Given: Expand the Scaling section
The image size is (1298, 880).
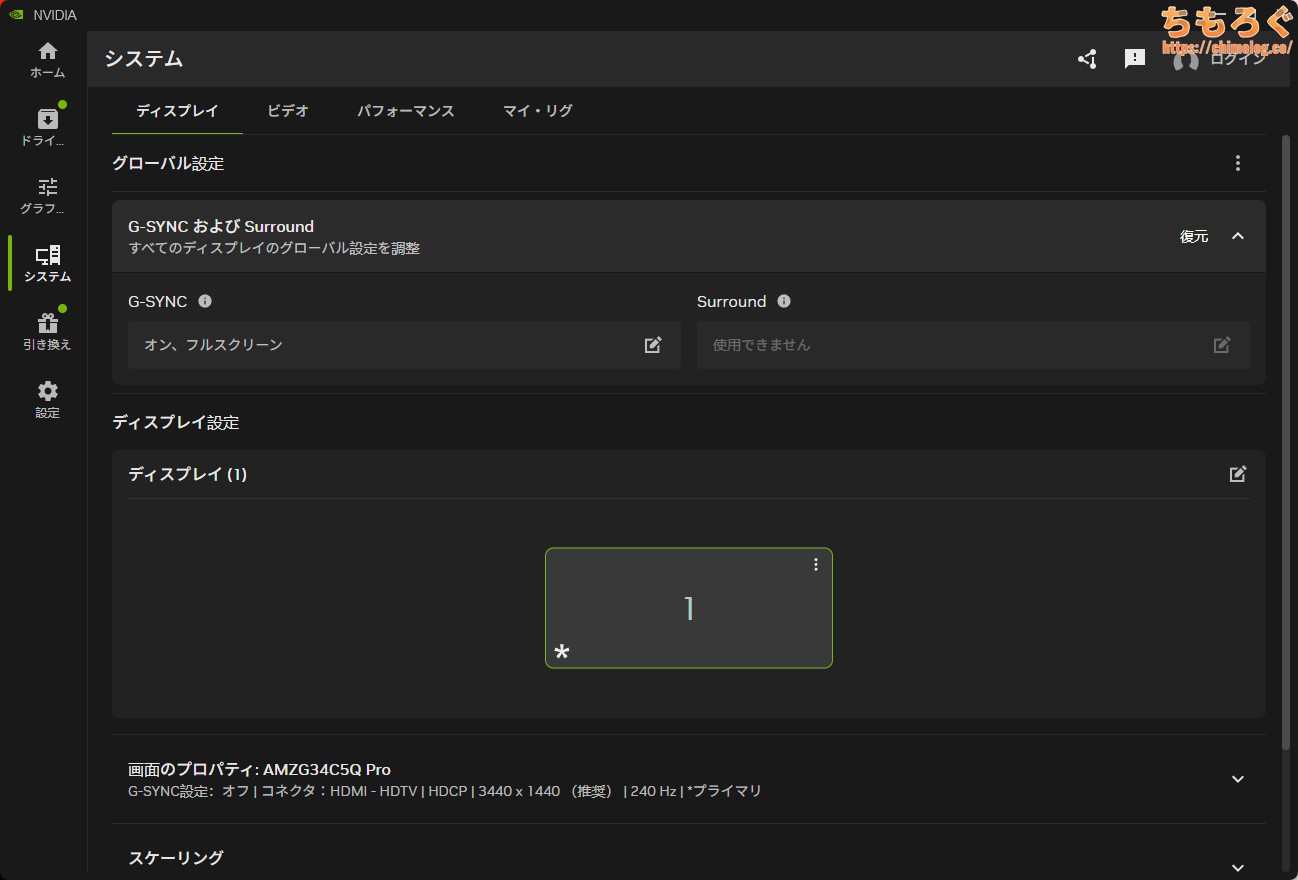Looking at the screenshot, I should 1238,867.
